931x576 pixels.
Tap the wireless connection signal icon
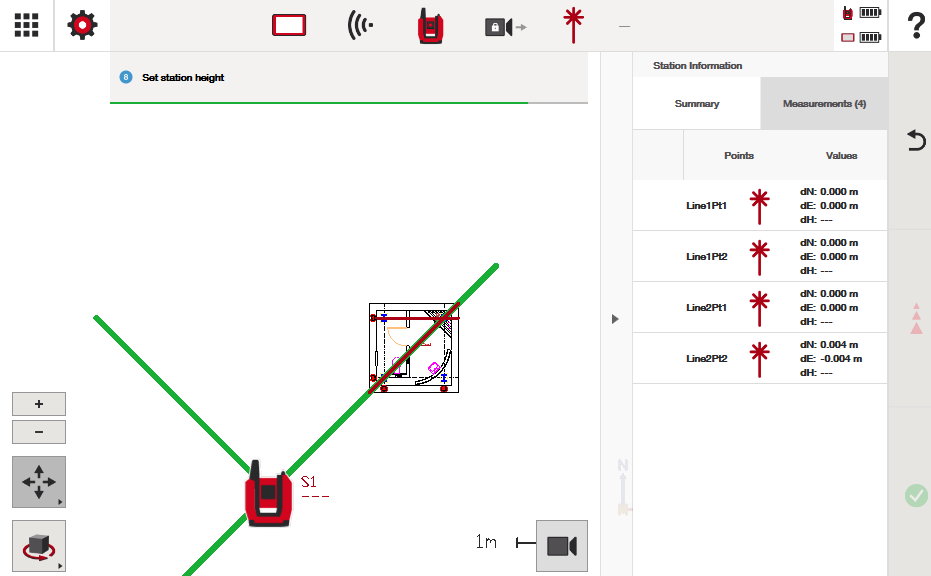click(x=360, y=26)
